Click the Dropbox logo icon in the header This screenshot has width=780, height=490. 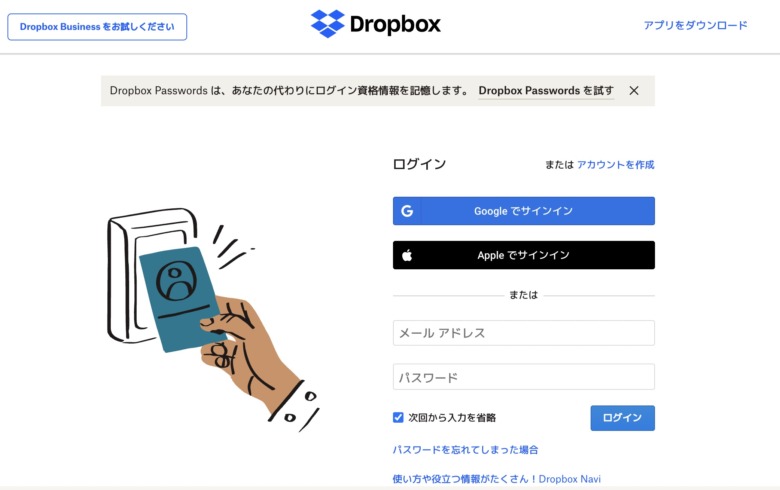click(327, 23)
